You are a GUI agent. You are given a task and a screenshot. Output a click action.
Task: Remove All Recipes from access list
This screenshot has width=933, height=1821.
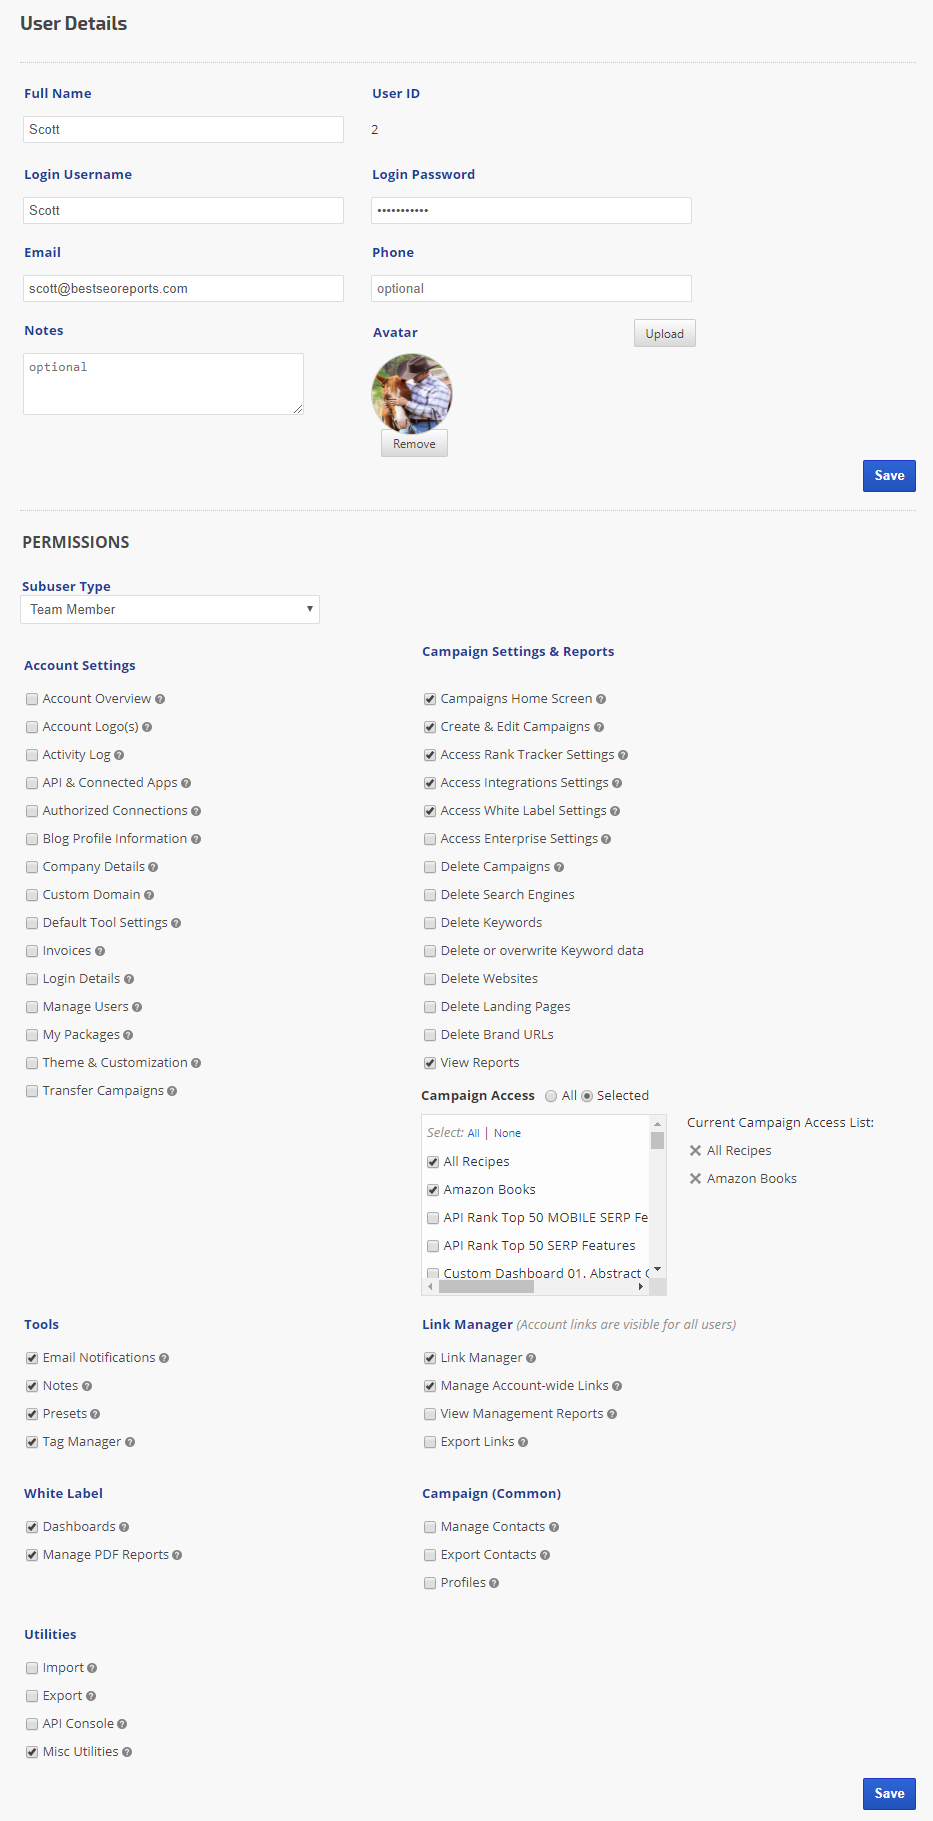pyautogui.click(x=695, y=1151)
